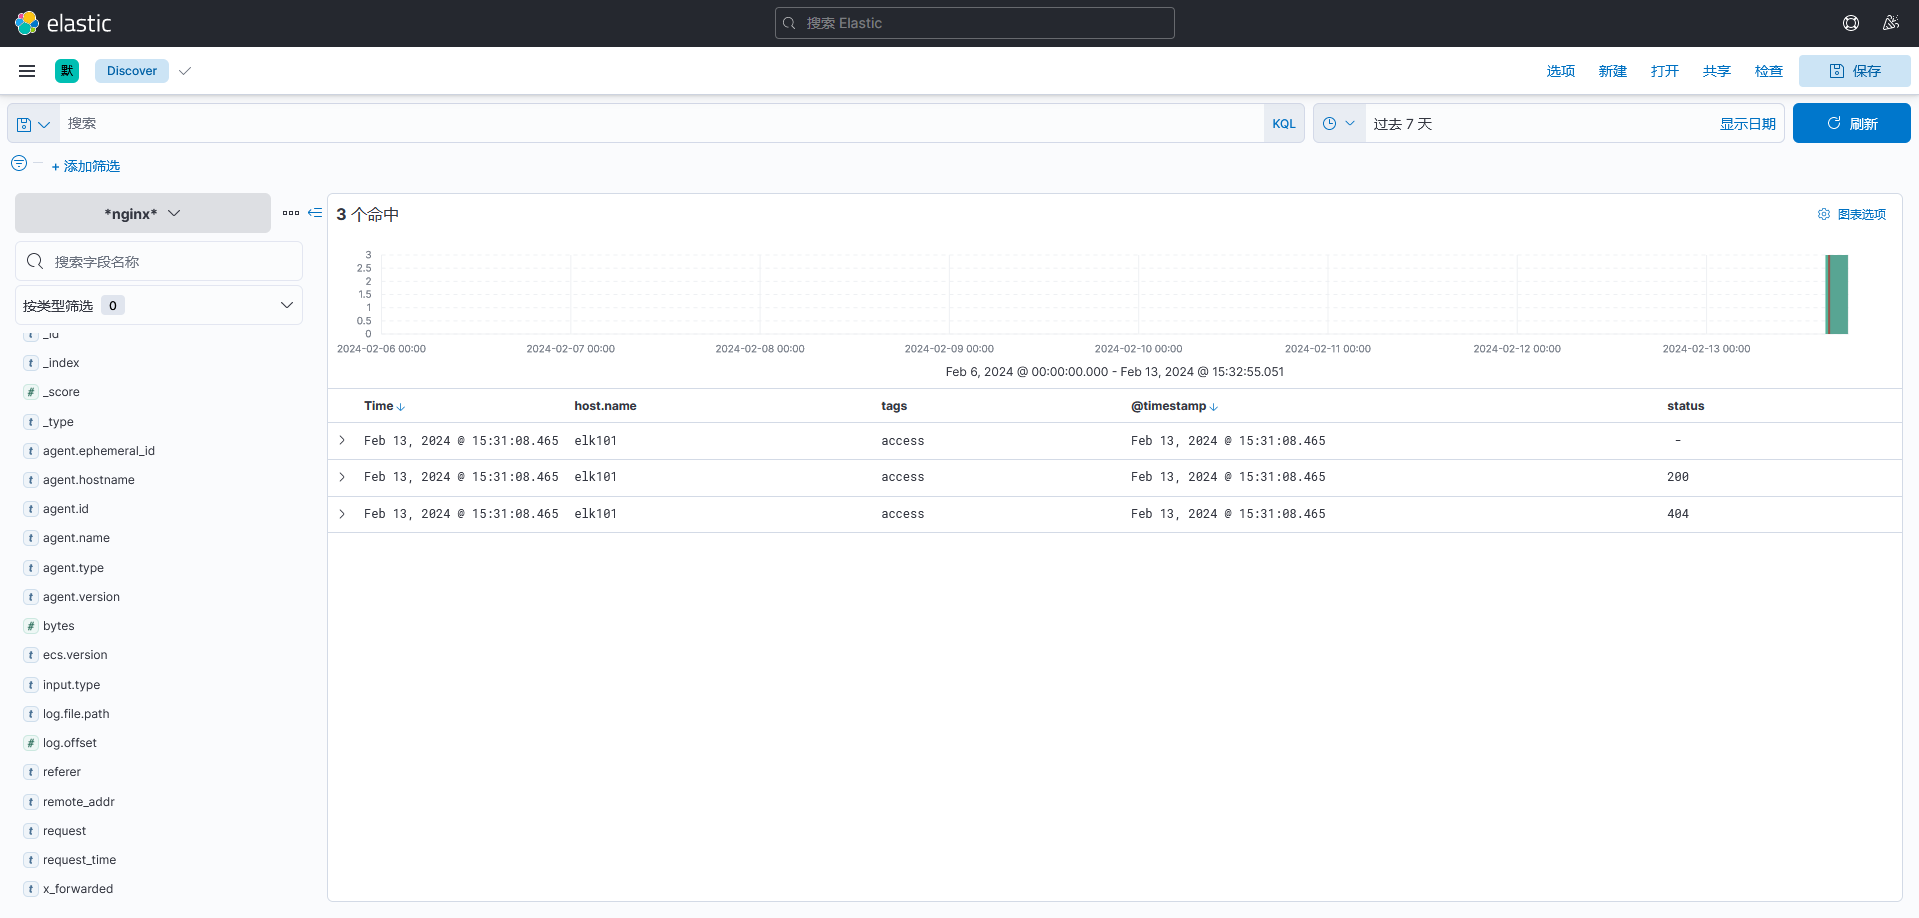Open the Share menu item

pyautogui.click(x=1716, y=71)
